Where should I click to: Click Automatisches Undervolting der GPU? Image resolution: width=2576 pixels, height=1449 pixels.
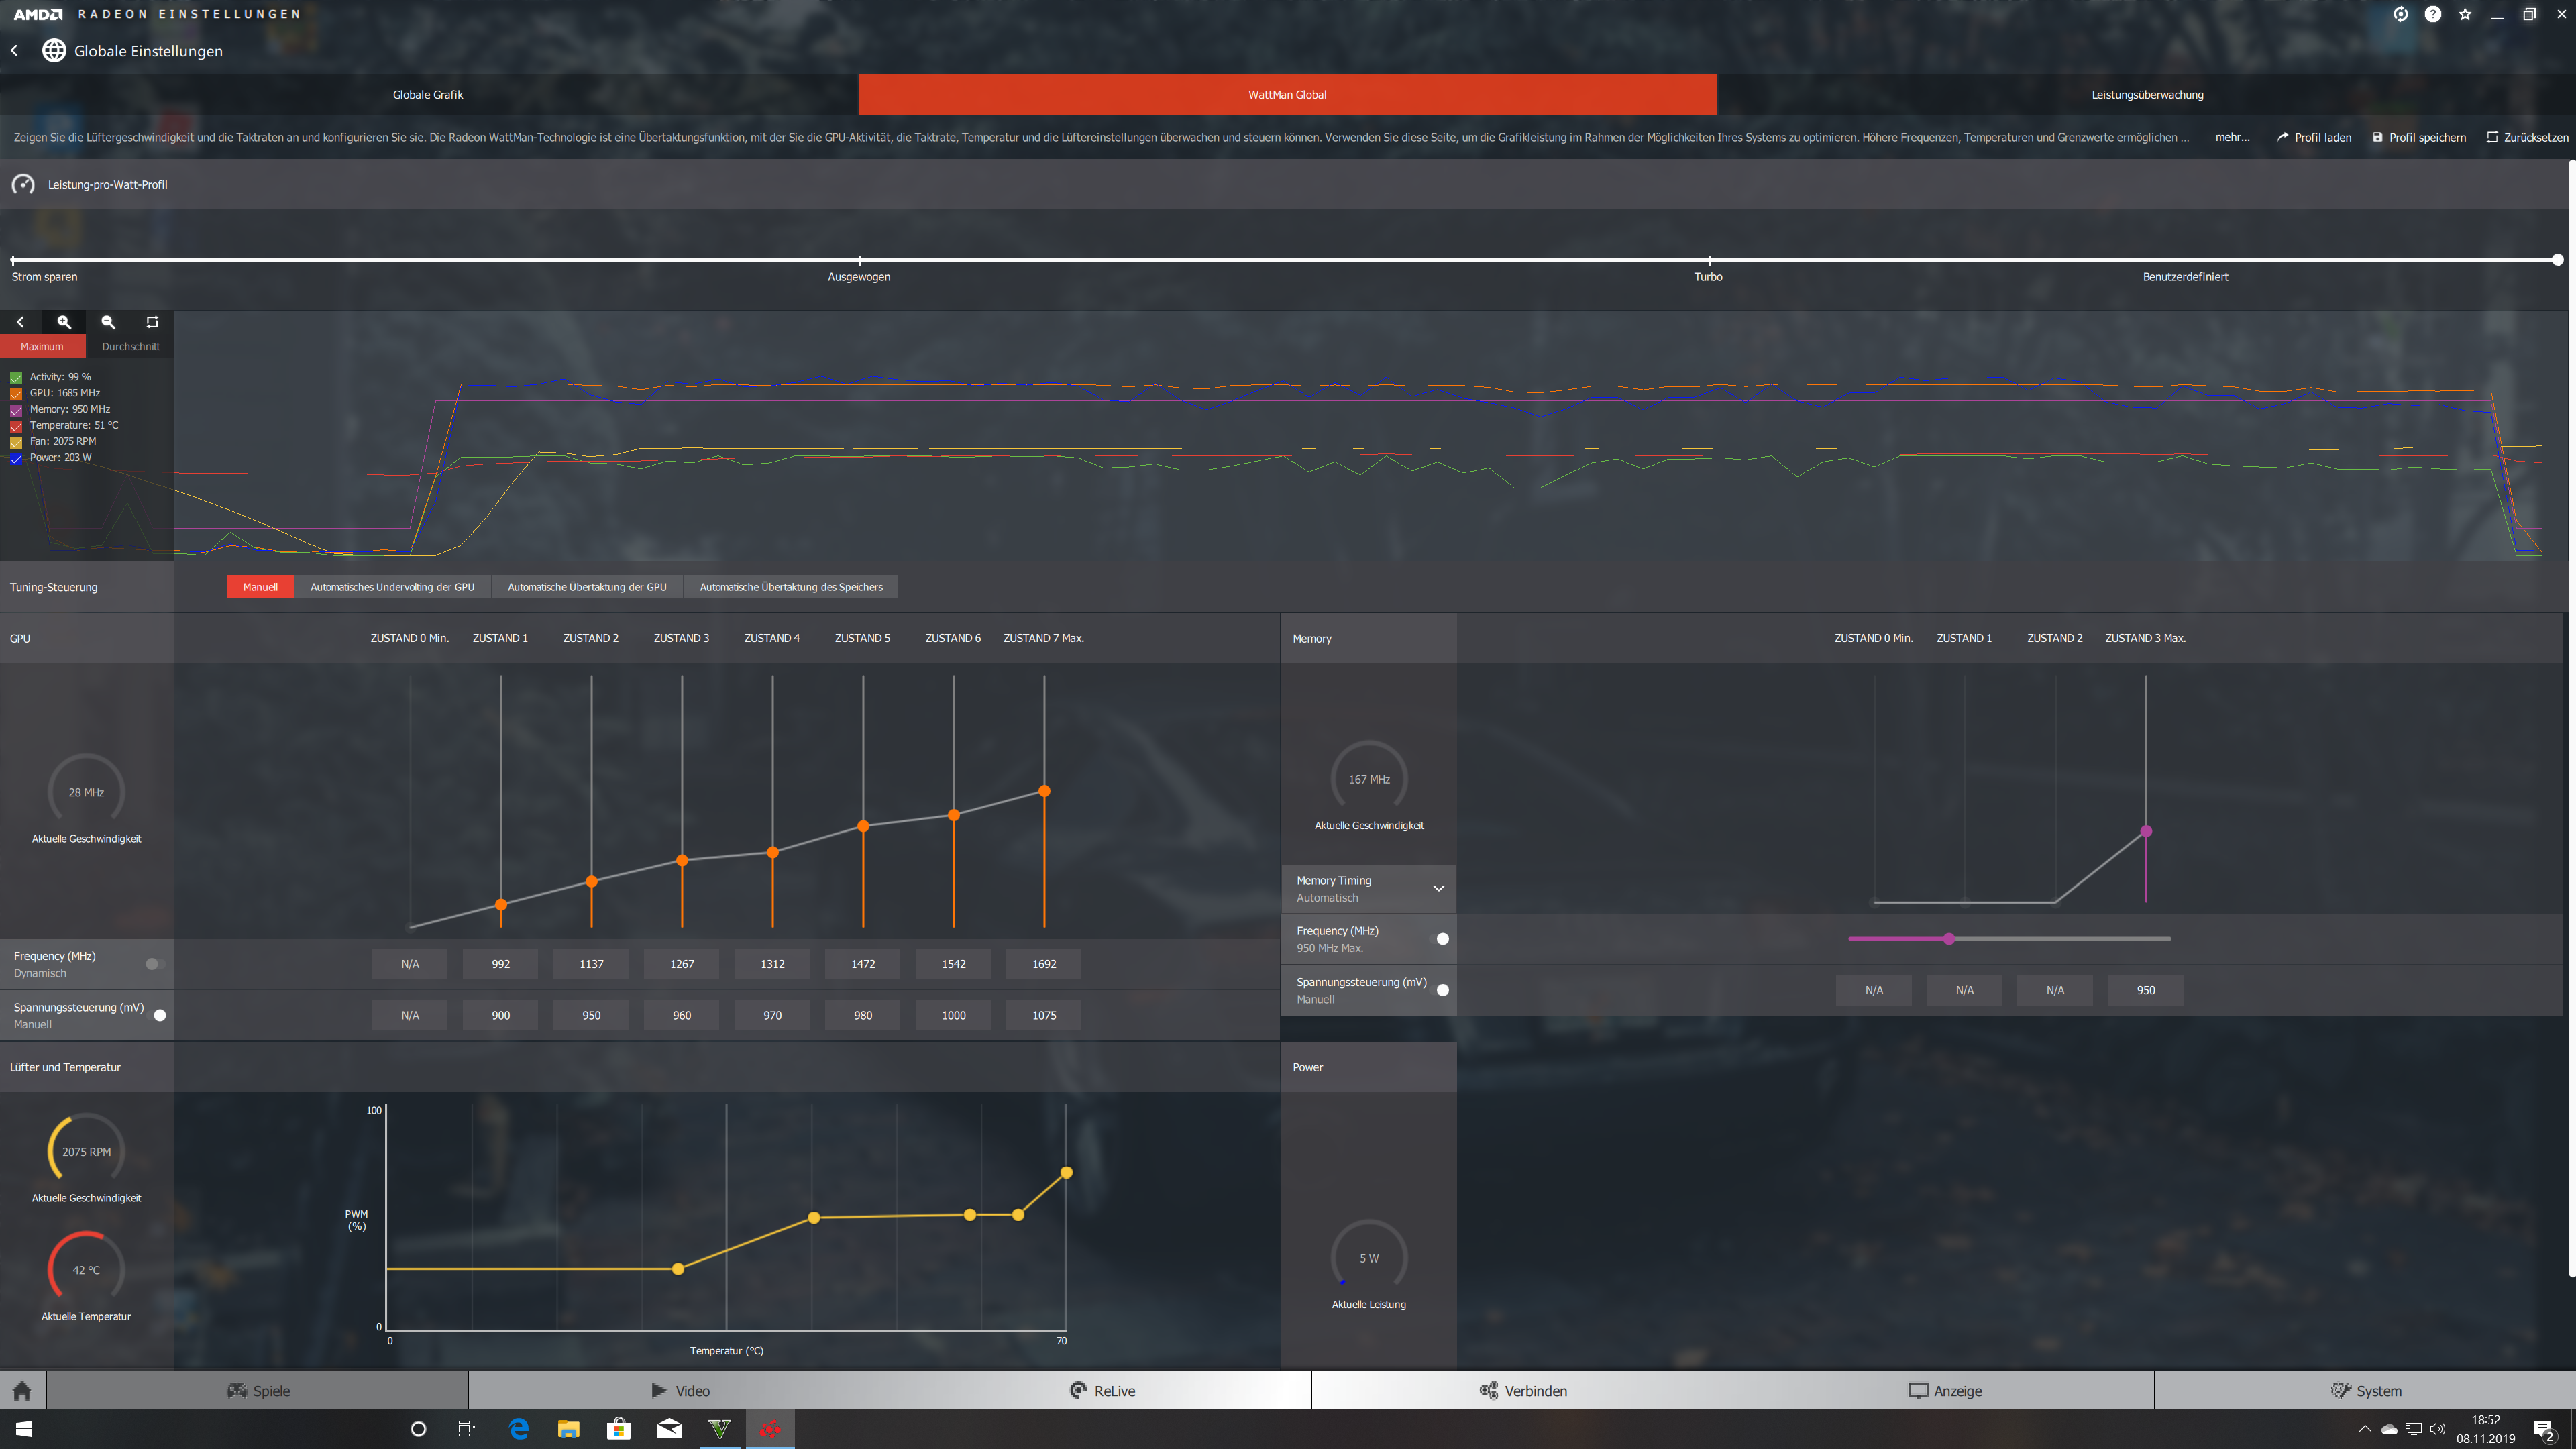pos(392,587)
